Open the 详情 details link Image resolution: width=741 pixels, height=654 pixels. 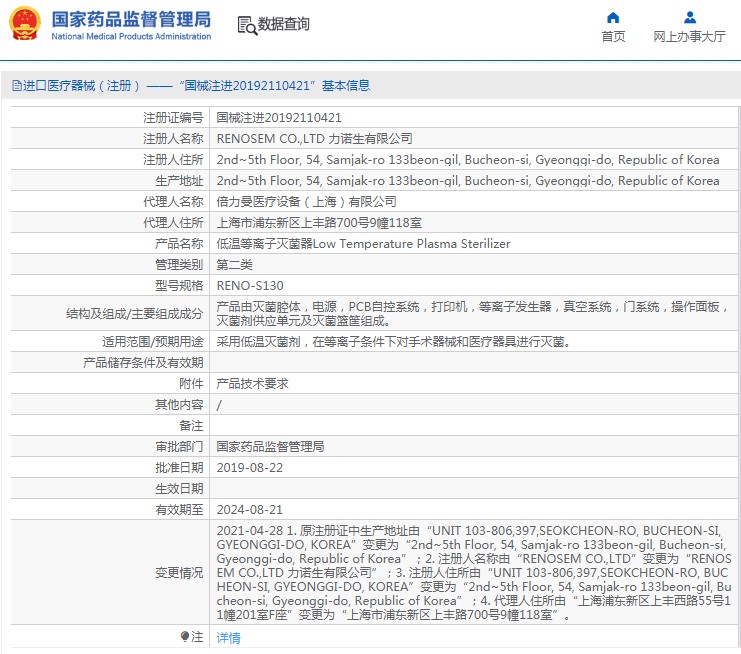228,637
